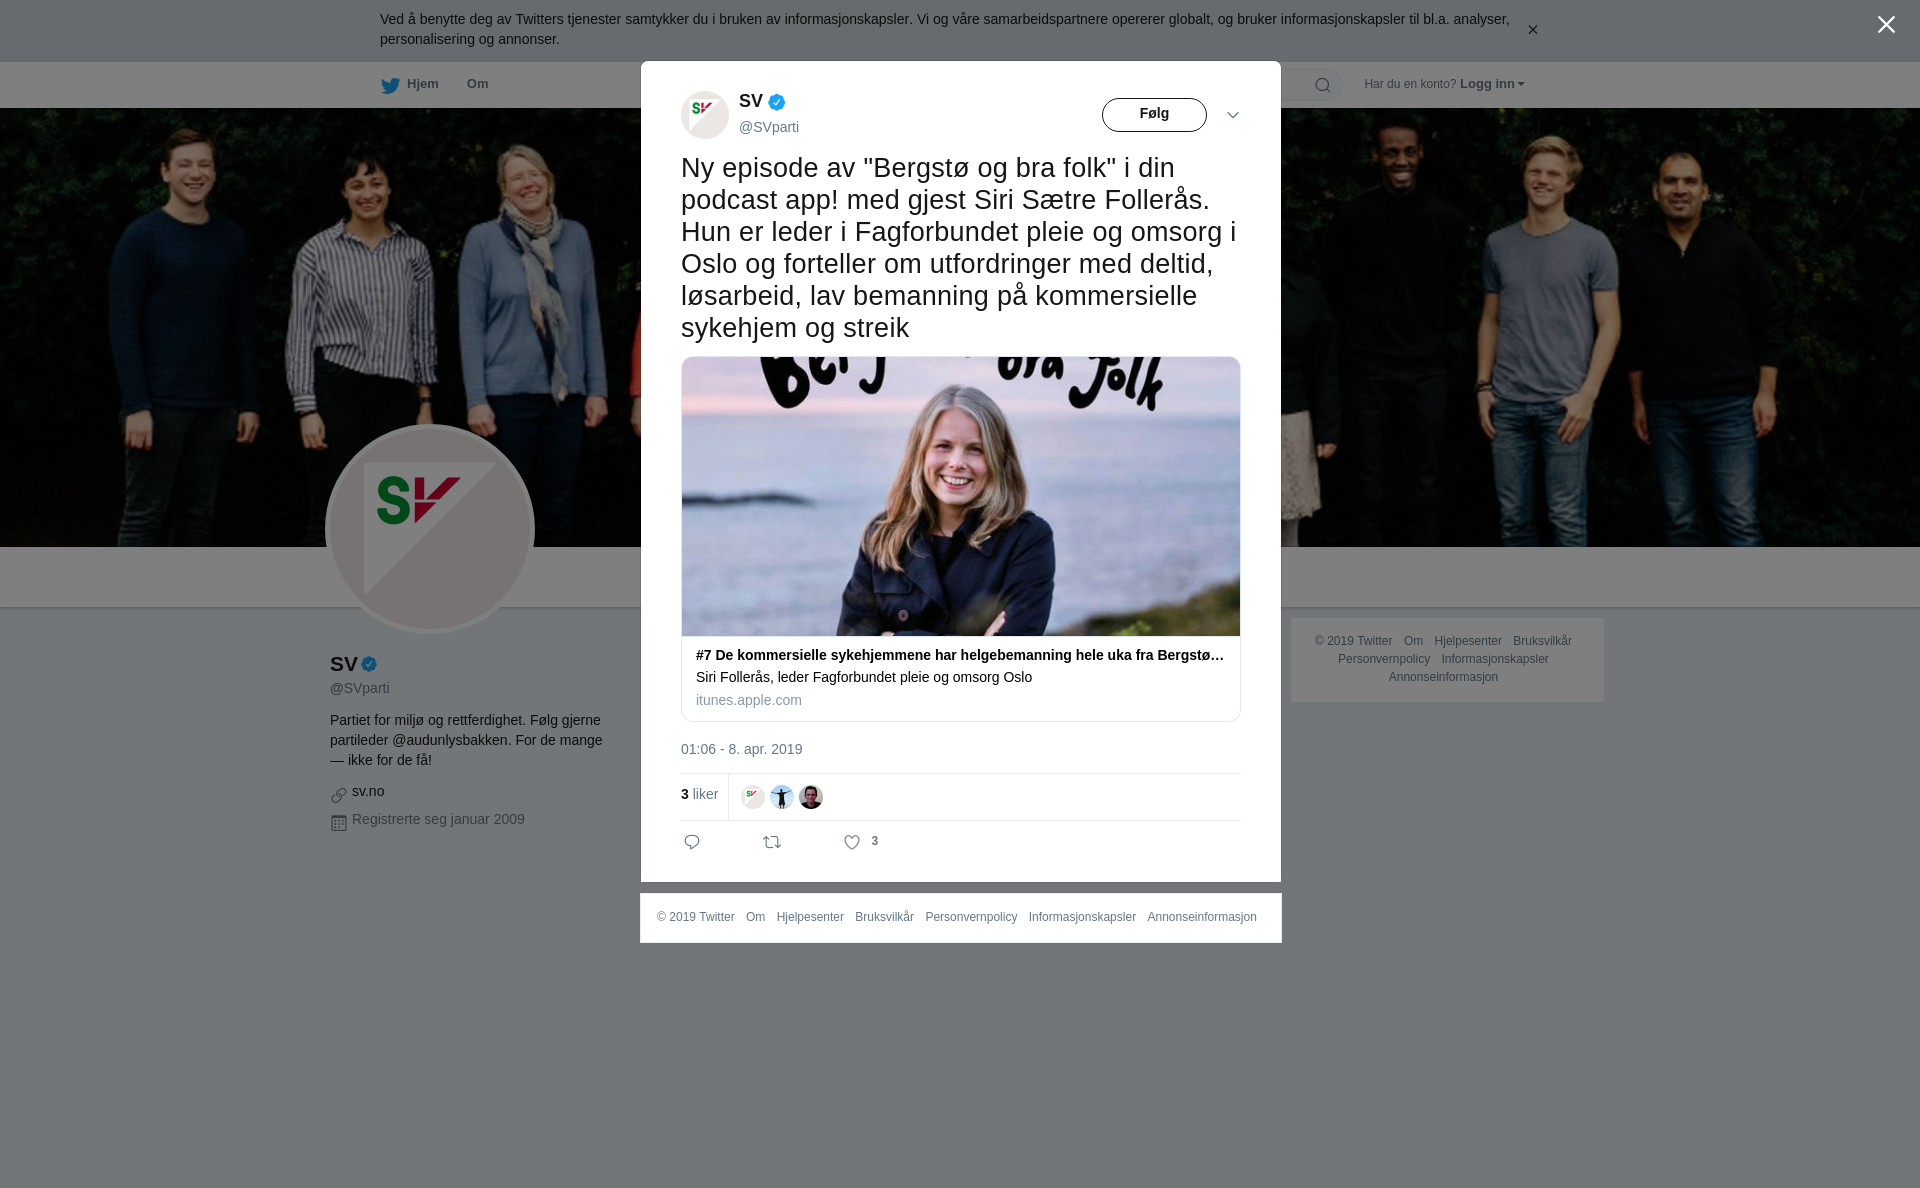The width and height of the screenshot is (1920, 1188).
Task: Open Annonseinformasjon in right sidebar footer
Action: pos(1443,677)
